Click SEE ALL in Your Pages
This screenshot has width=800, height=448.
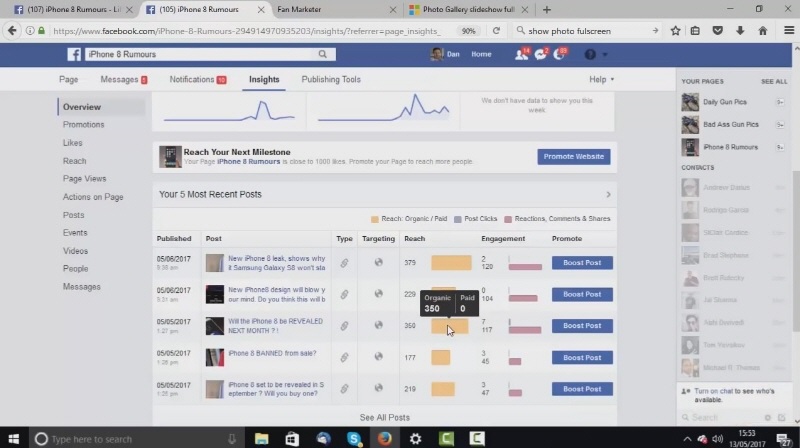774,82
